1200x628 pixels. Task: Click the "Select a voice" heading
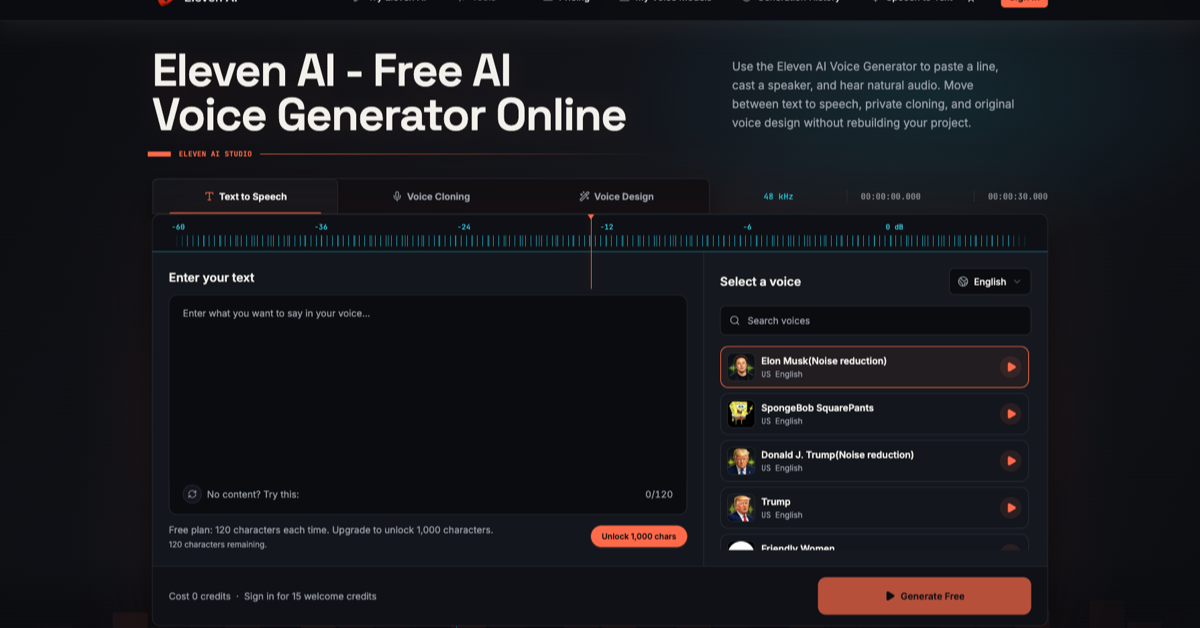760,282
